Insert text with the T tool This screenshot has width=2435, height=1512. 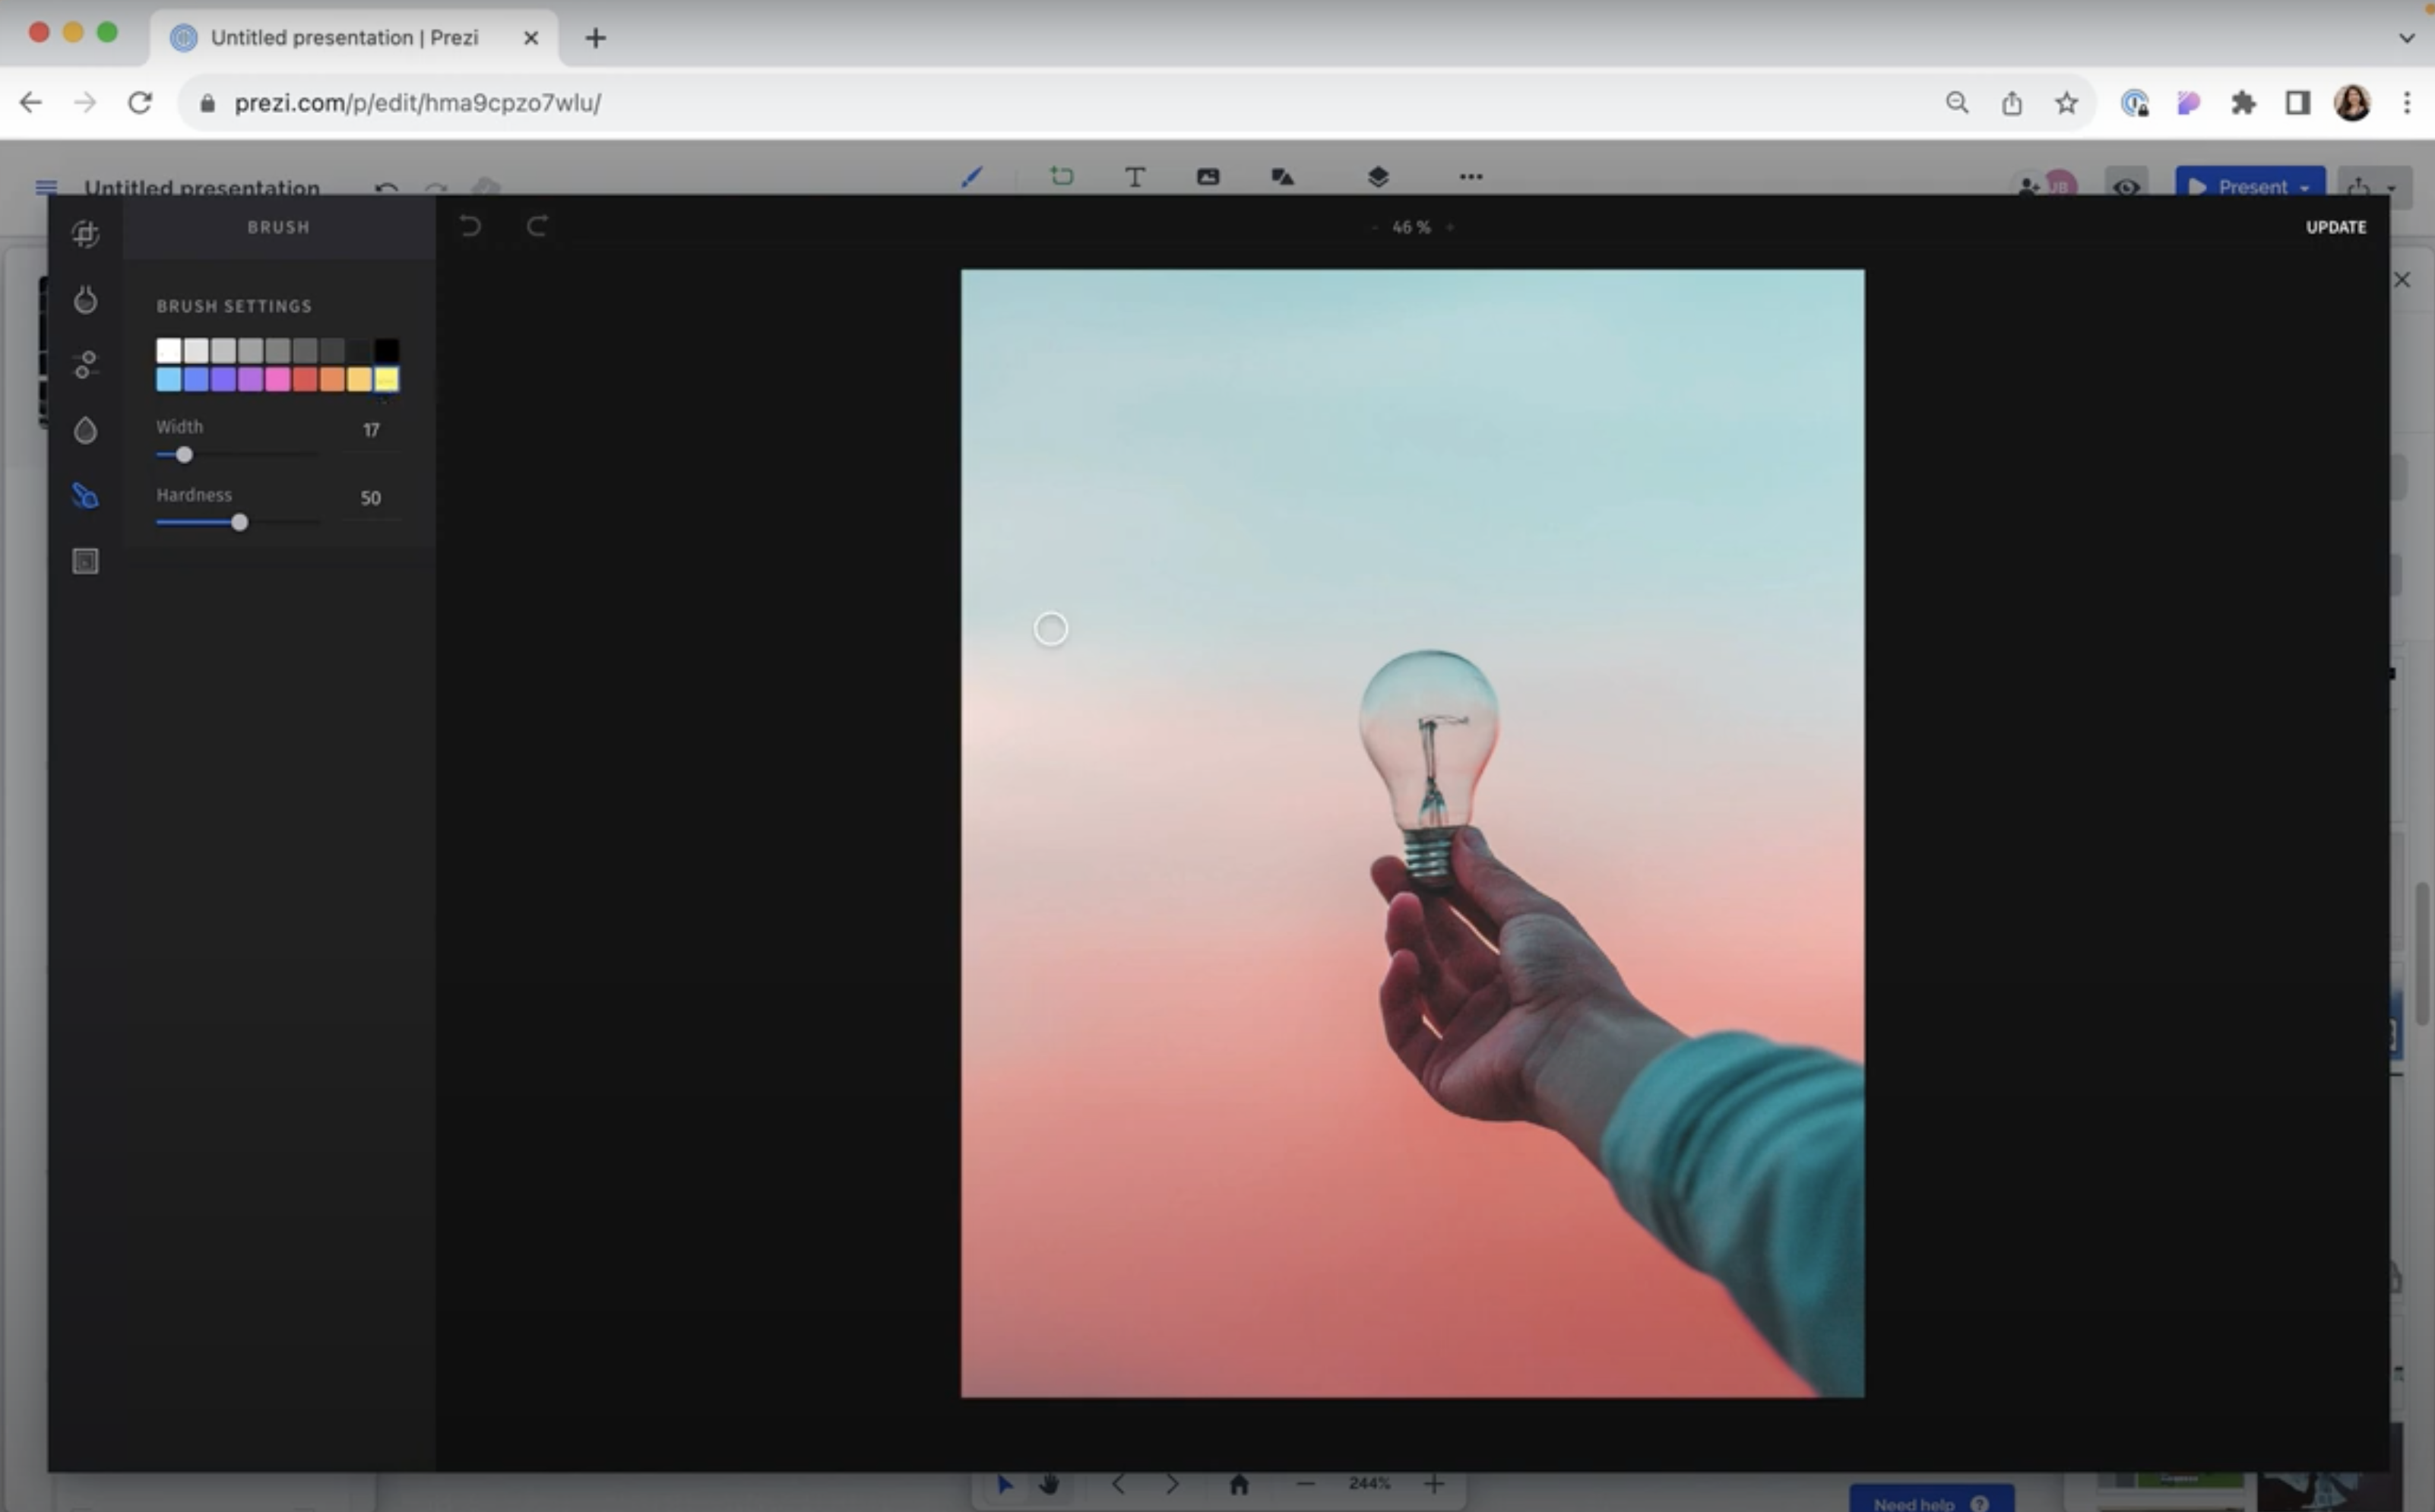click(x=1134, y=177)
